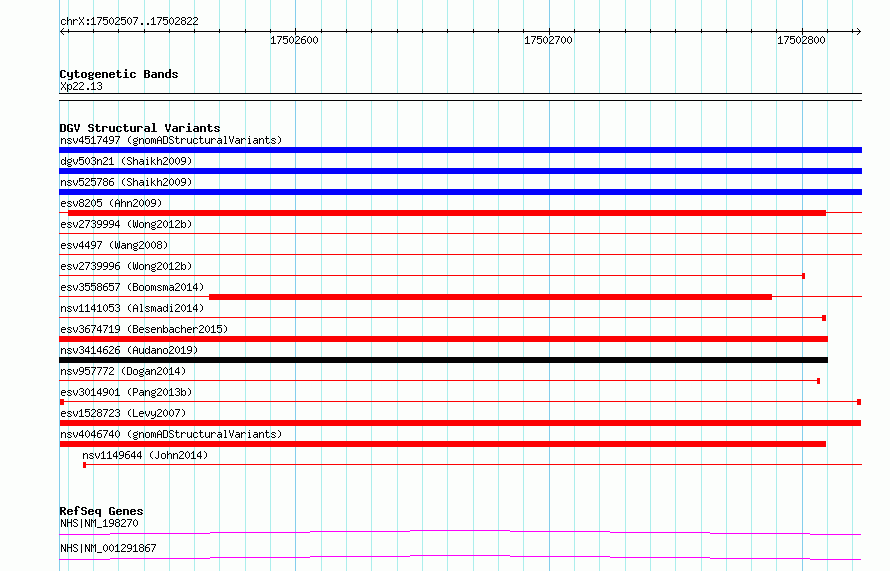Open esv3674719 (Besenbacher2015) variant label
Image resolution: width=890 pixels, height=571 pixels.
144,329
